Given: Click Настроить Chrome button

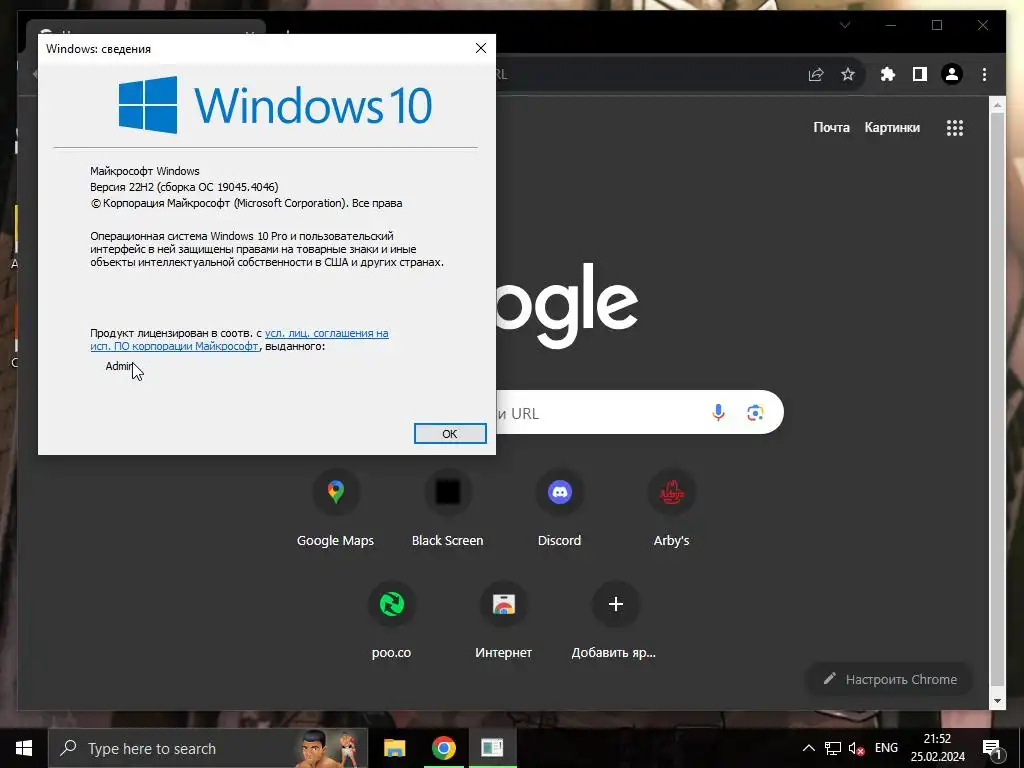Looking at the screenshot, I should [x=891, y=679].
